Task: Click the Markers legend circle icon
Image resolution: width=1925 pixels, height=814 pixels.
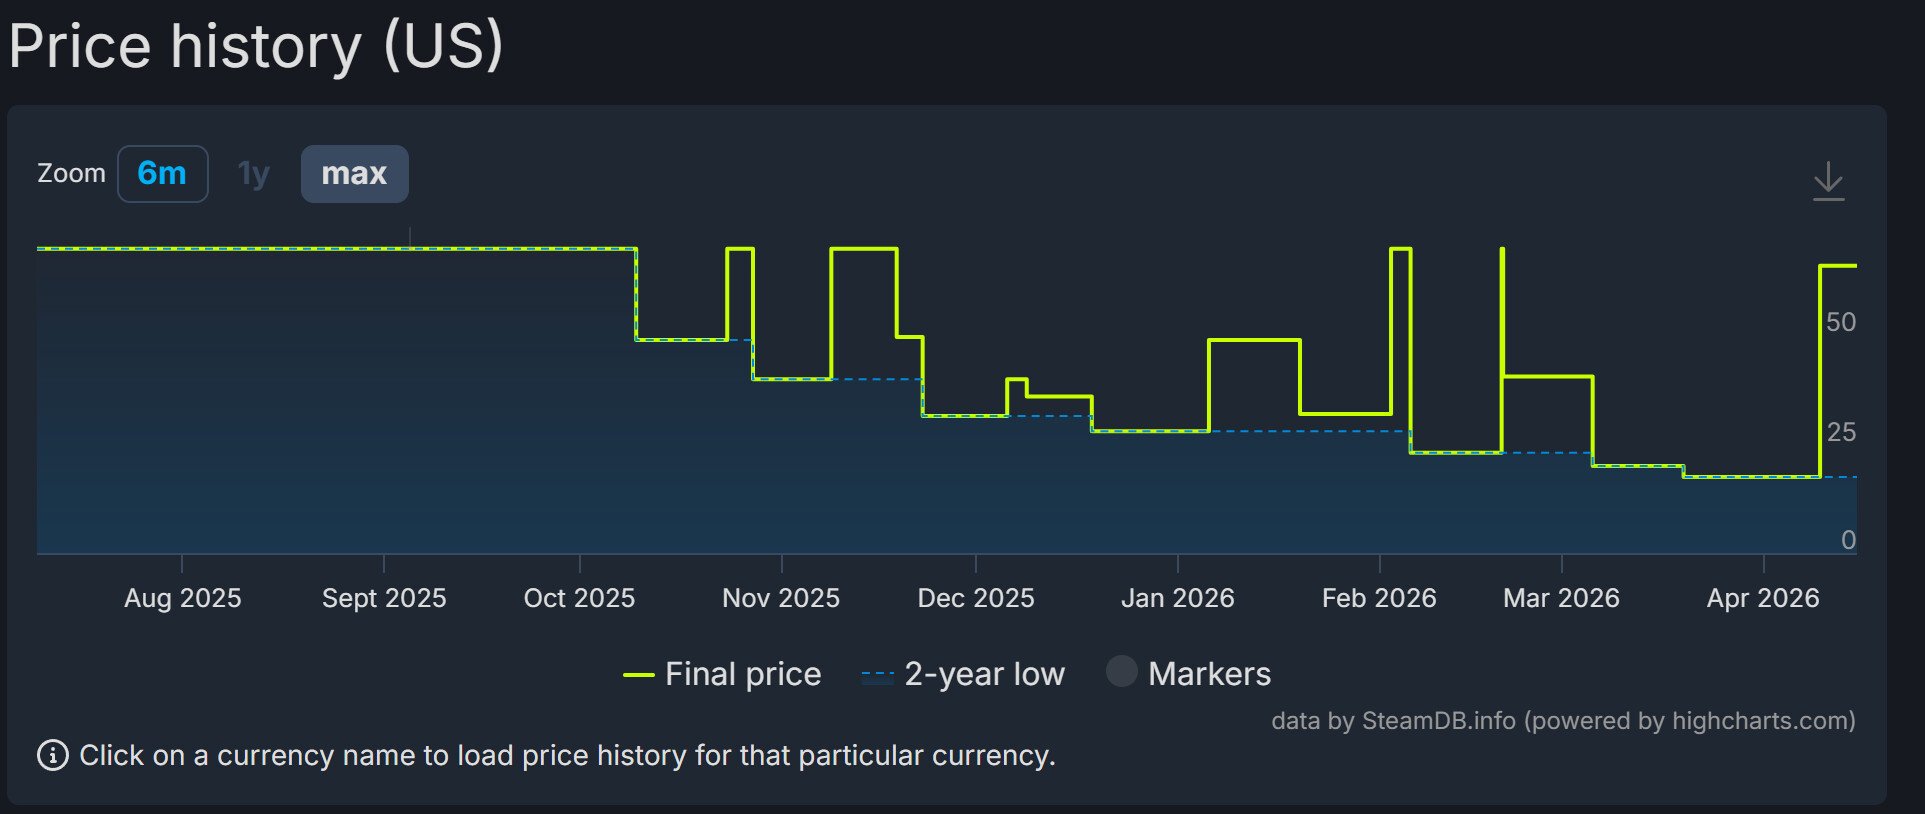Action: coord(1122,673)
